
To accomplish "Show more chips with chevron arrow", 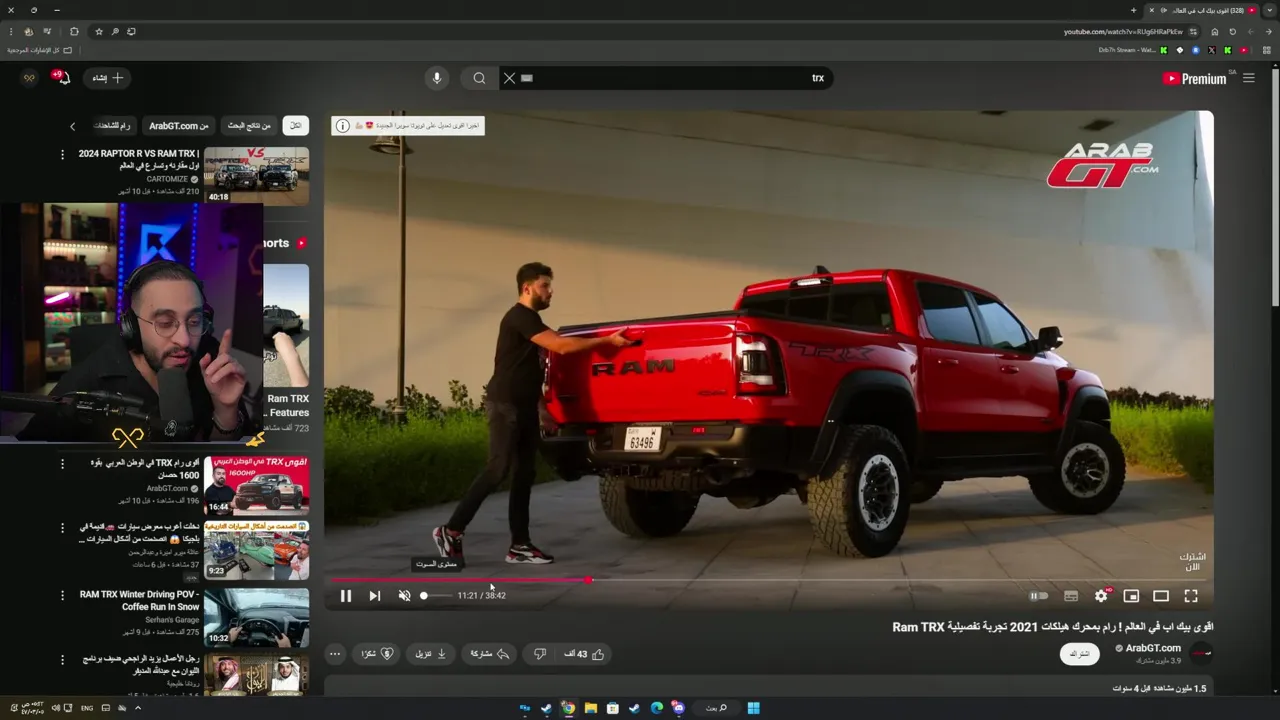I will tap(72, 126).
